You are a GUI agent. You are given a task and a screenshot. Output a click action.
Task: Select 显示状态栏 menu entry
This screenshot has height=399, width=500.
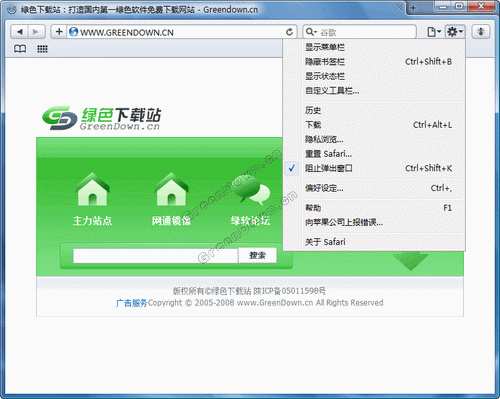coord(374,76)
